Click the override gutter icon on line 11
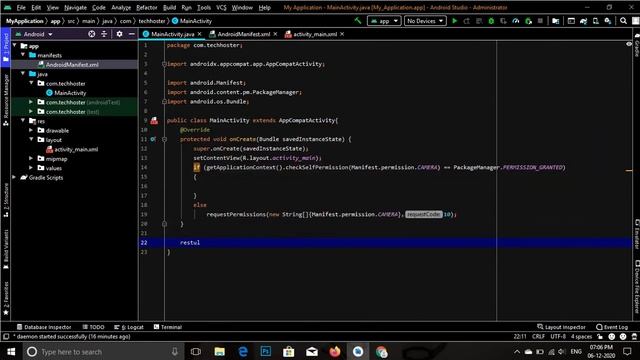The width and height of the screenshot is (640, 360). click(x=152, y=139)
